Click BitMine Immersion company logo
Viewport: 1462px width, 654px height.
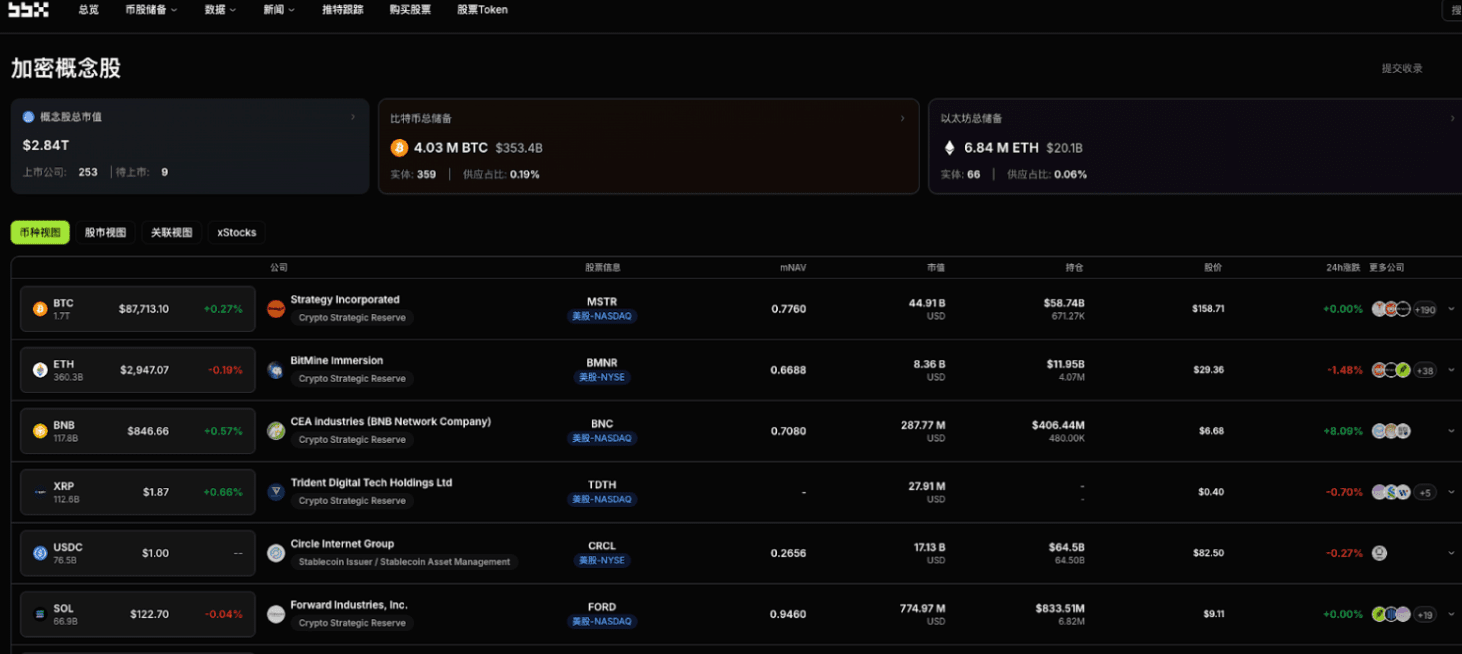pos(276,370)
